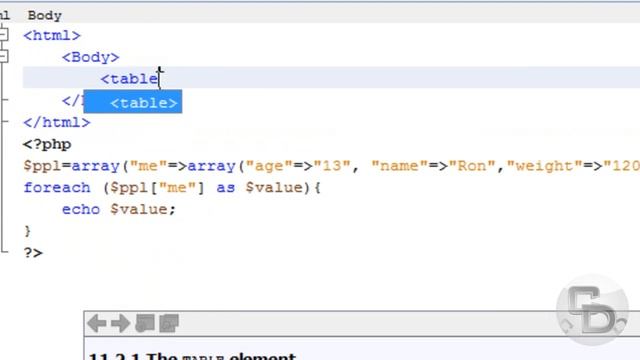Collapse the <html> code fold
640x360 pixels.
pos(3,34)
